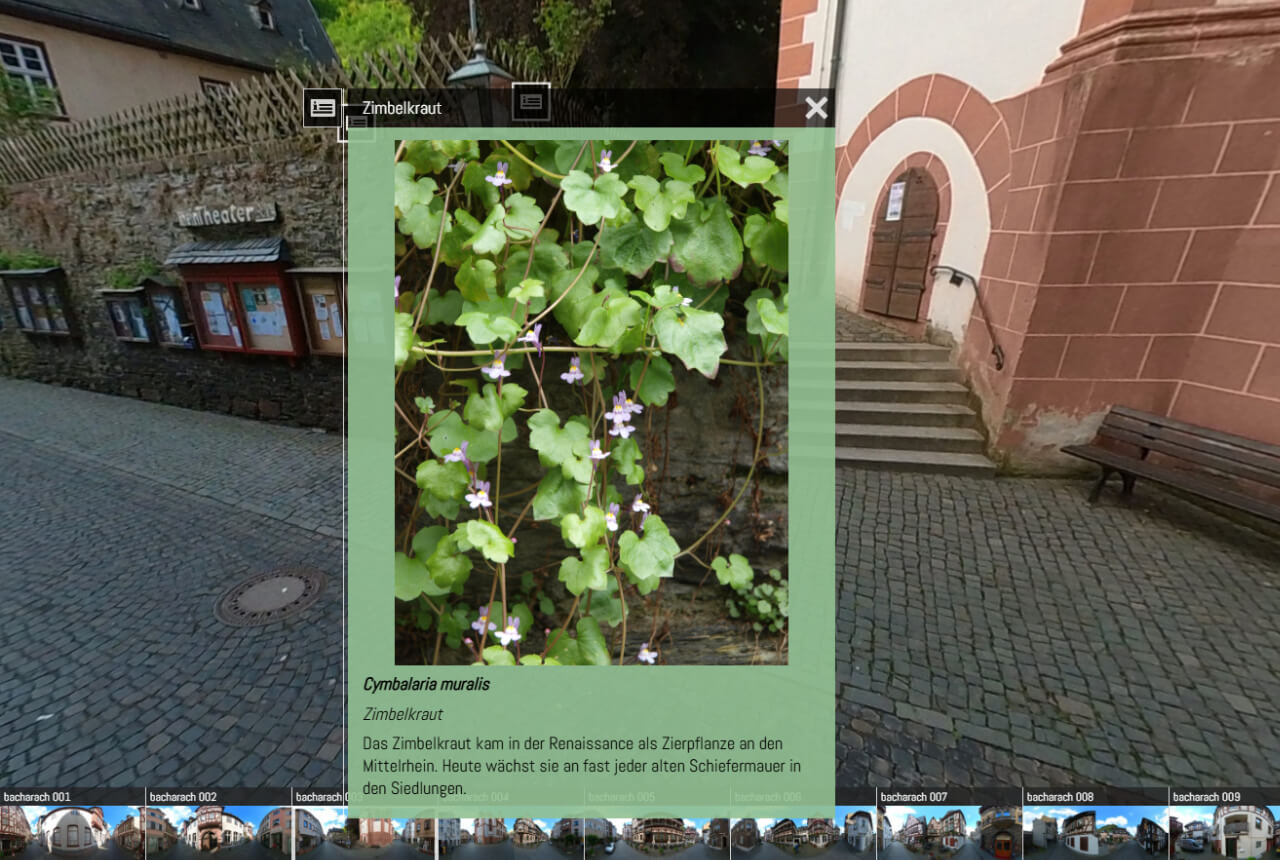
Task: Click the Cymbalaria muralis plant photo
Action: (x=594, y=400)
